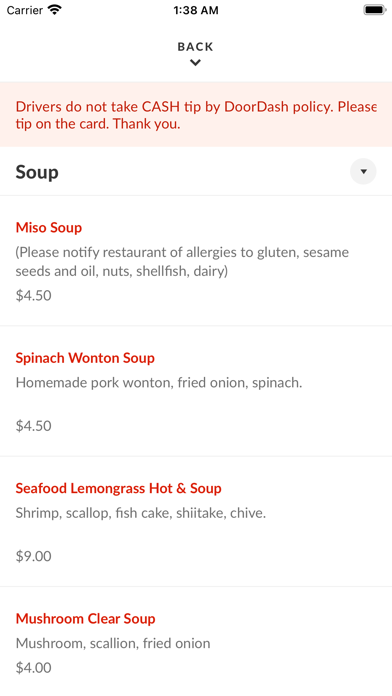Tap Homemade pork wonton description
Screen dimensions: 392x696
pyautogui.click(x=159, y=383)
